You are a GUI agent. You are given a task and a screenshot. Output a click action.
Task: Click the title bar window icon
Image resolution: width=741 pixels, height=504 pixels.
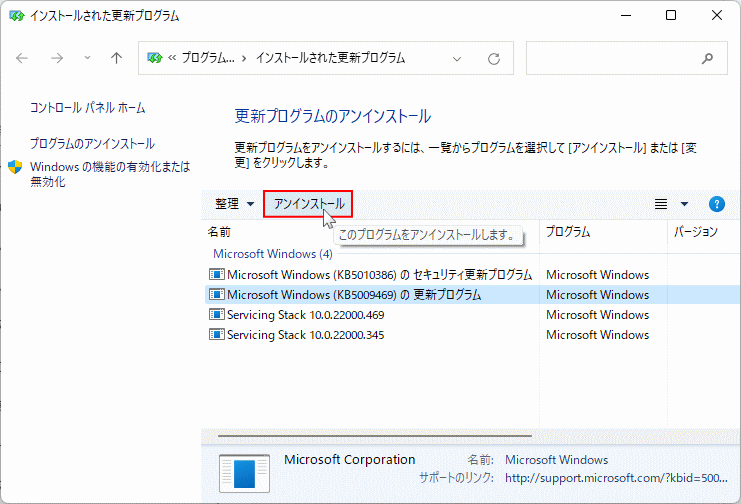[17, 16]
